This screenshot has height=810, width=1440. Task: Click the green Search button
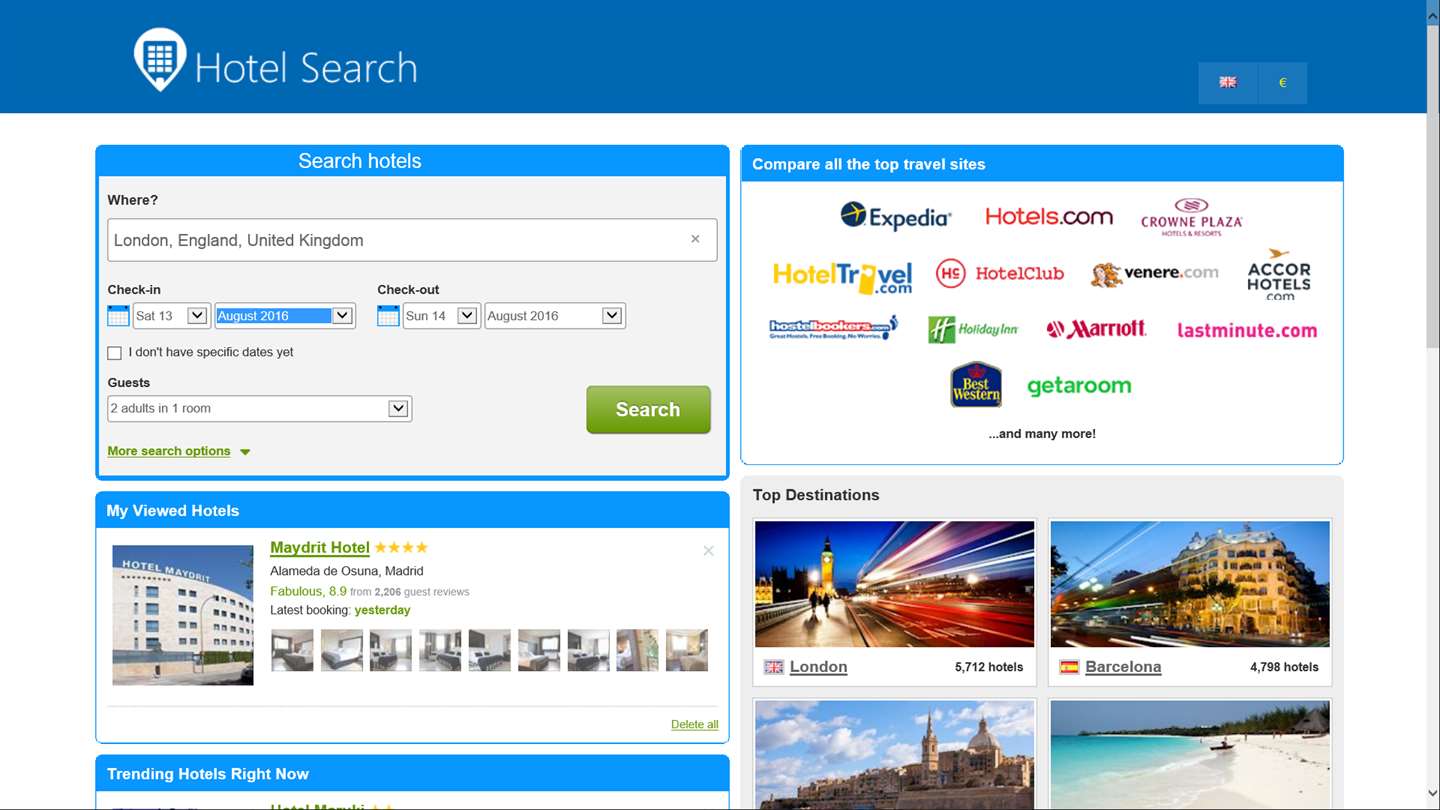click(648, 410)
